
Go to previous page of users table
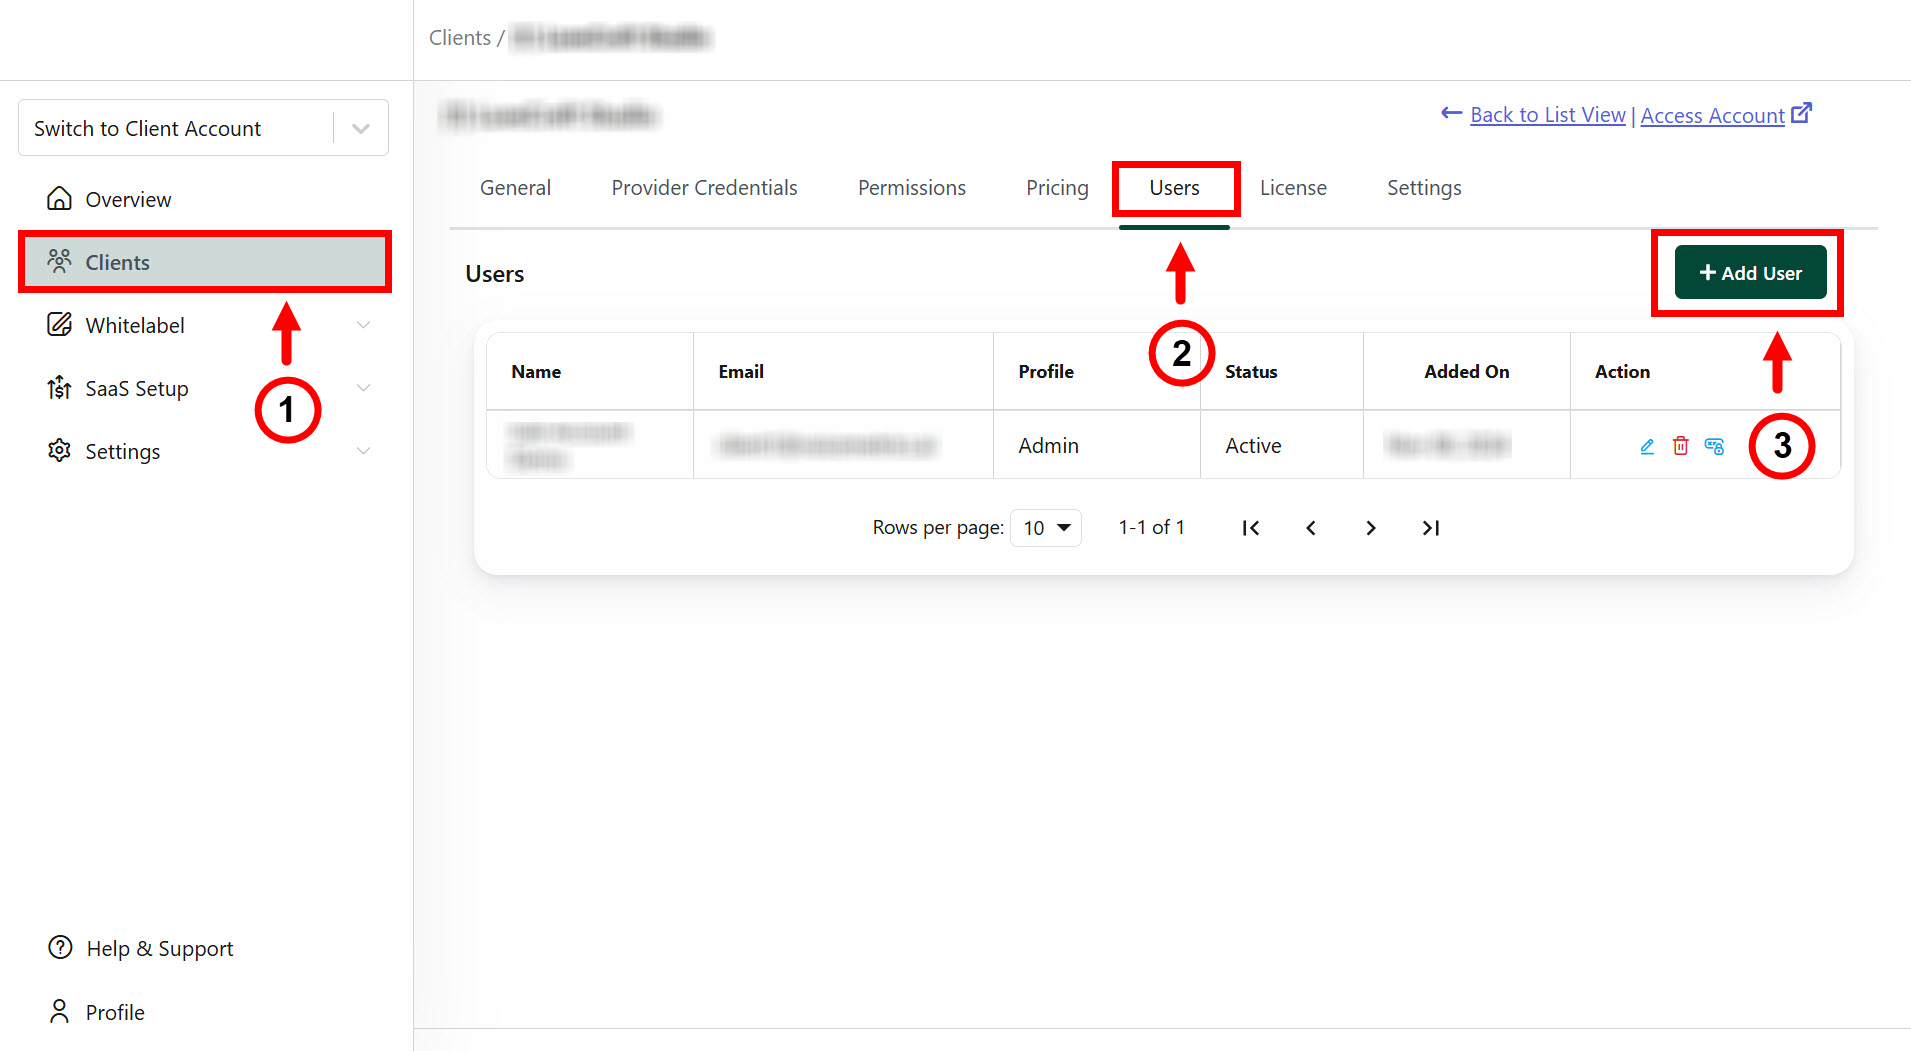pos(1311,528)
